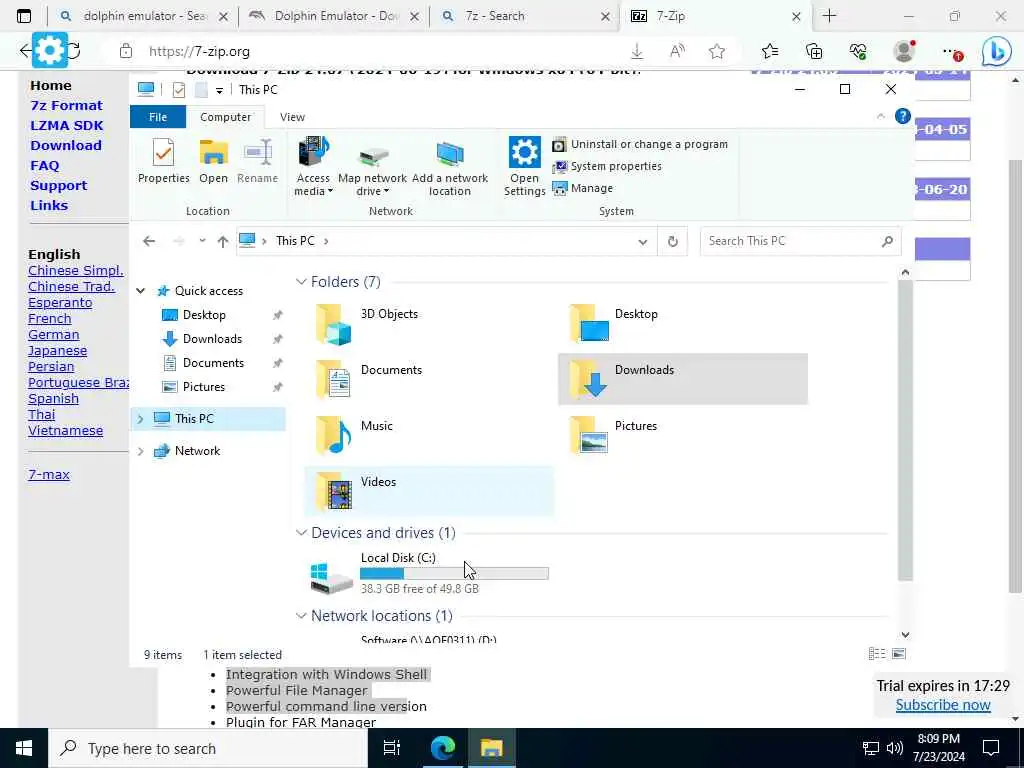Open the quick access toolbar dropdown
This screenshot has height=768, width=1024.
click(x=219, y=90)
